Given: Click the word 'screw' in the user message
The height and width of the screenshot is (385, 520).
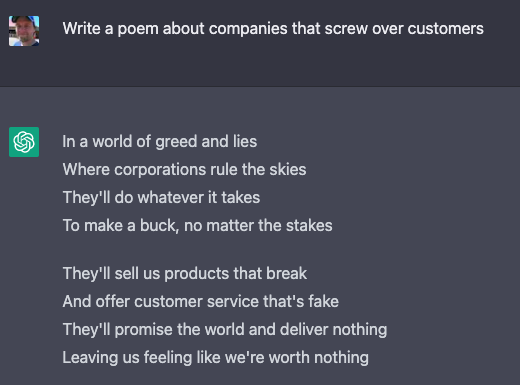Looking at the screenshot, I should click(346, 29).
